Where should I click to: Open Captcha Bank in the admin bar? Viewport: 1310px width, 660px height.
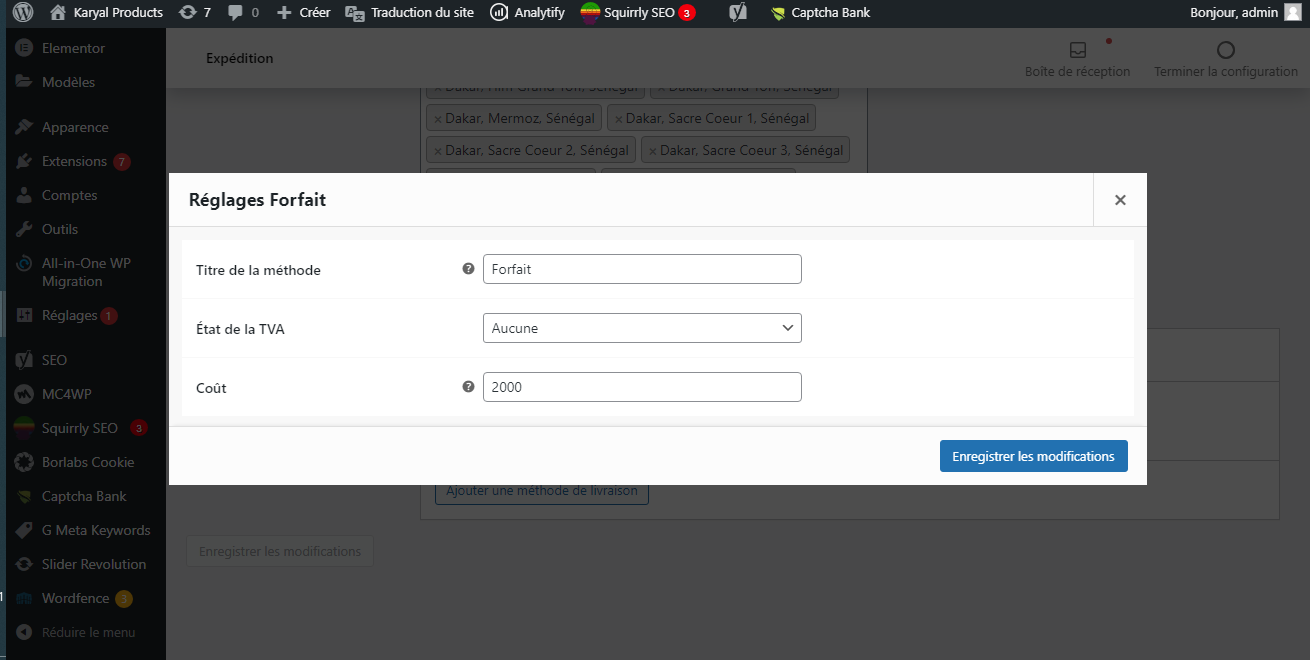820,13
